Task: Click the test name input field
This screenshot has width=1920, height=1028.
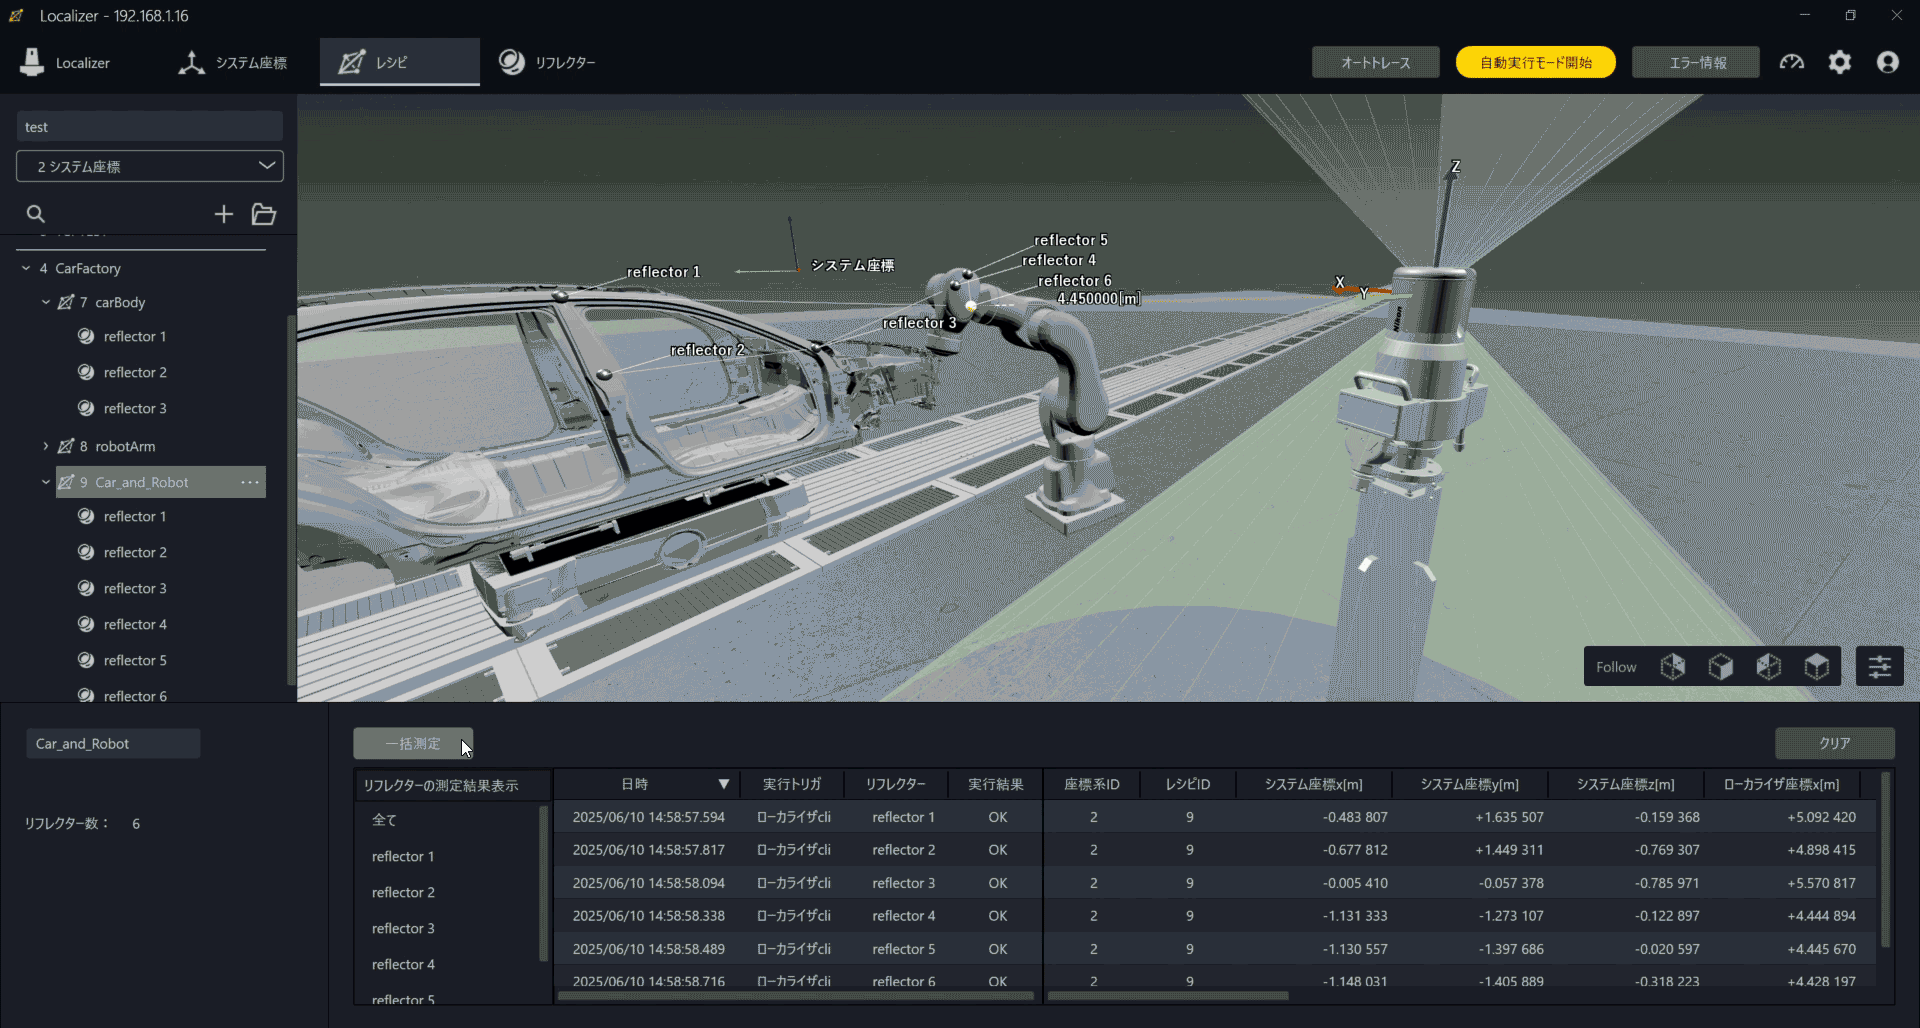Action: (150, 127)
